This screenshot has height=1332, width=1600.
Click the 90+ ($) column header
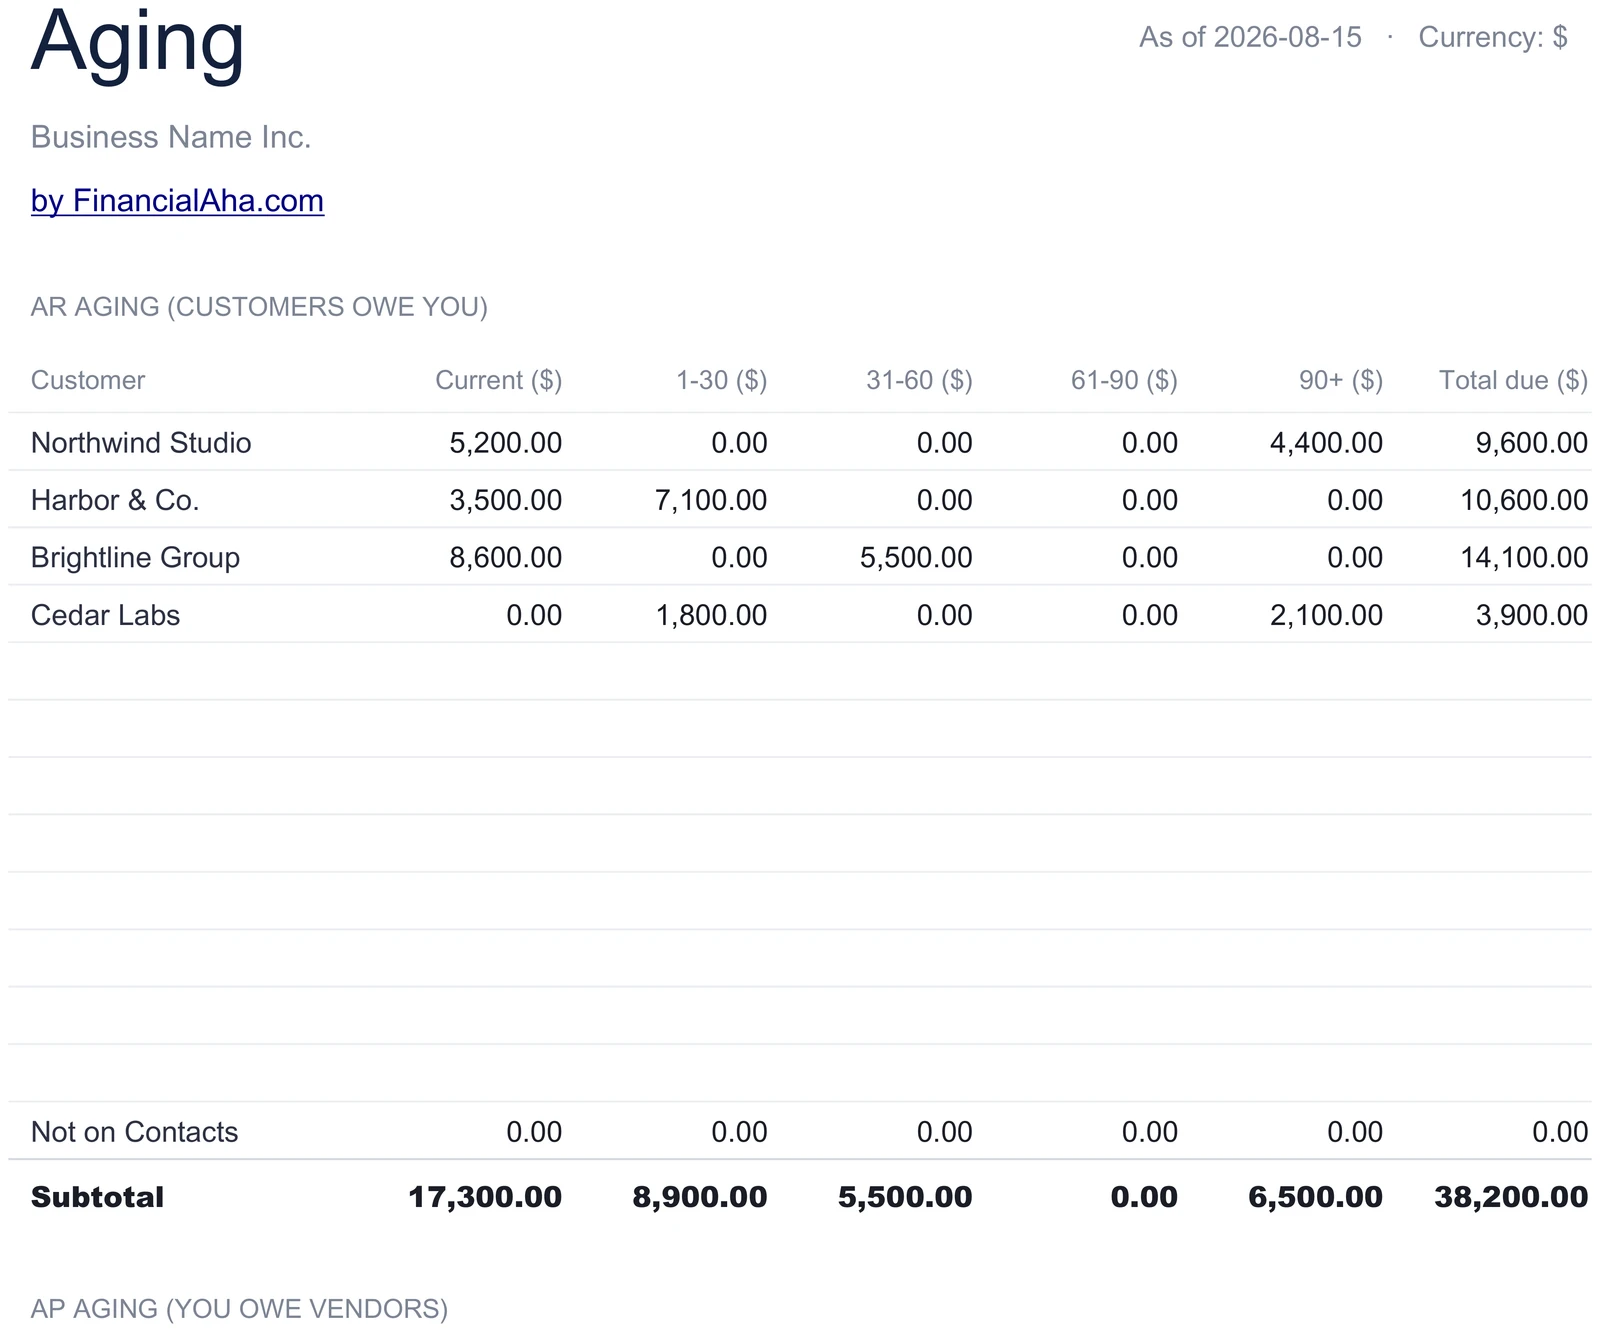click(1341, 380)
